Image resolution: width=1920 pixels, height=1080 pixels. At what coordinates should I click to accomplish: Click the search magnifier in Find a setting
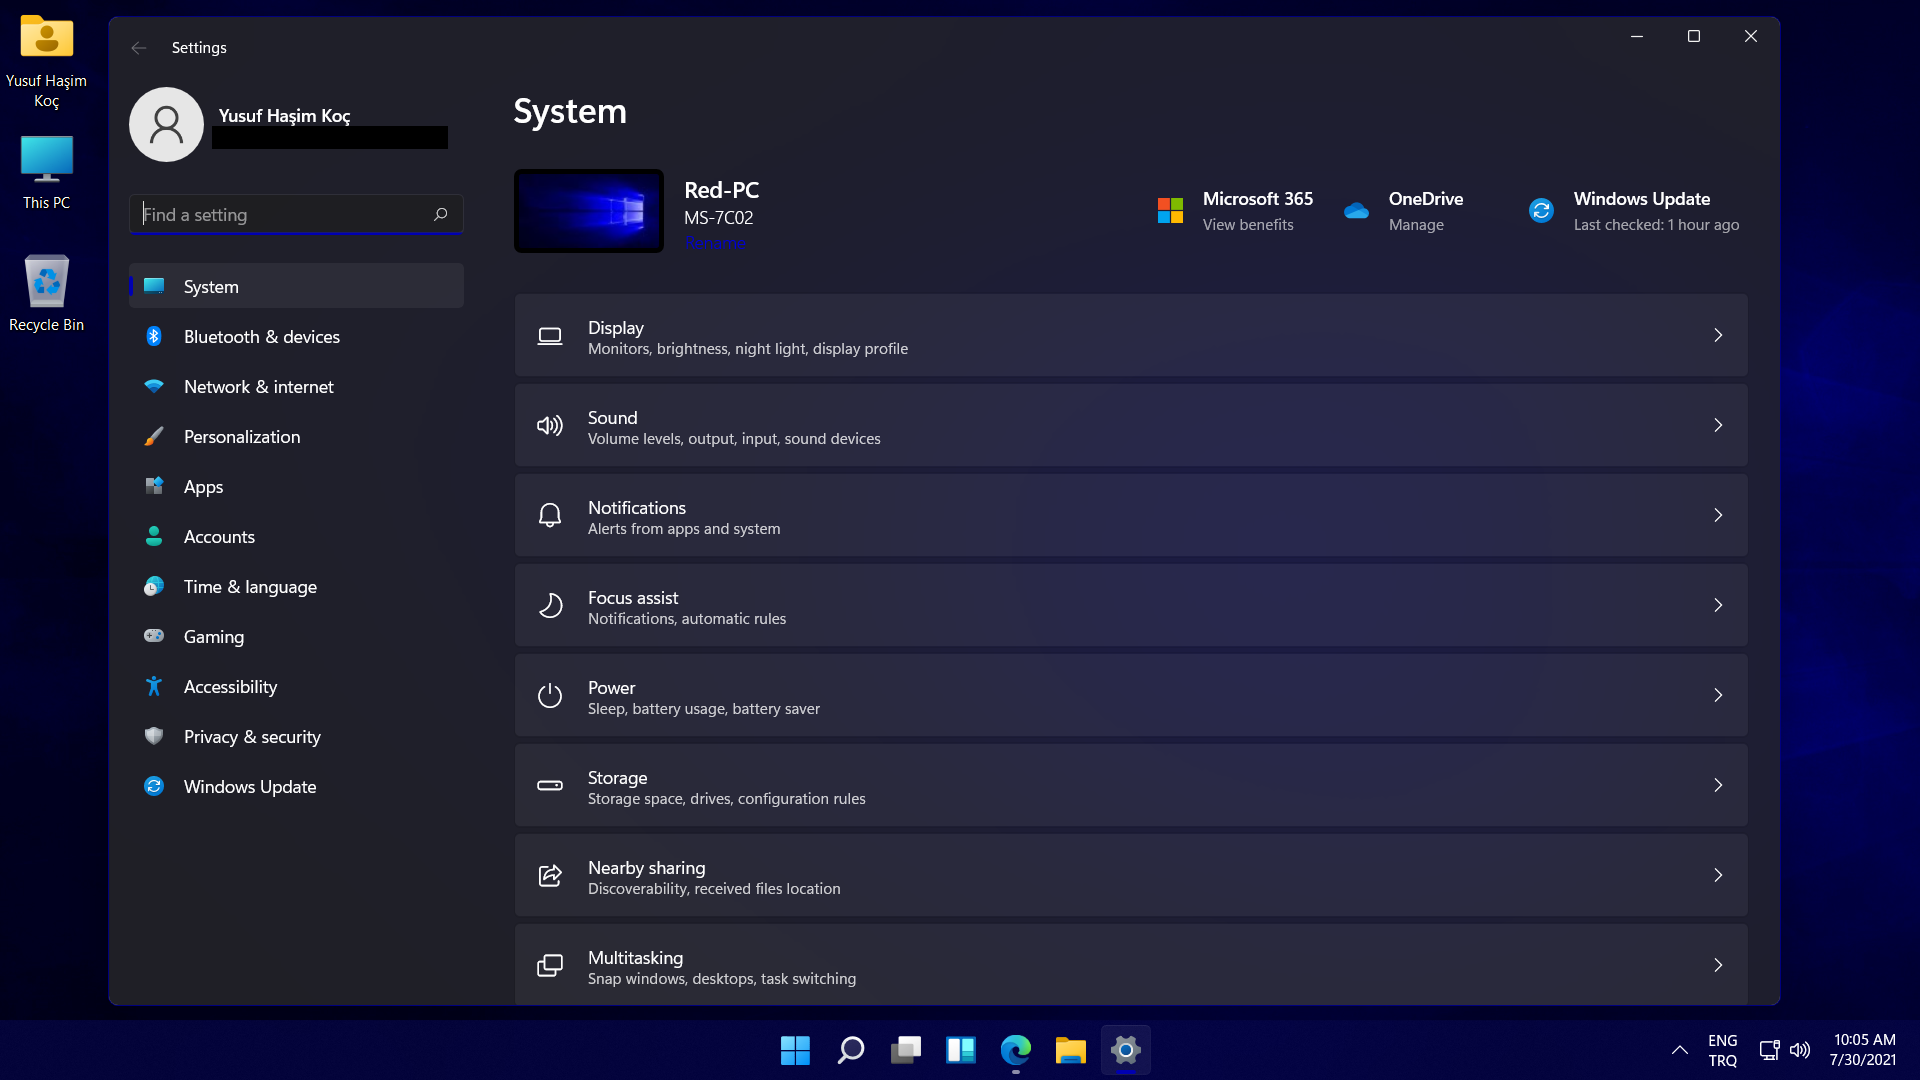pos(440,215)
